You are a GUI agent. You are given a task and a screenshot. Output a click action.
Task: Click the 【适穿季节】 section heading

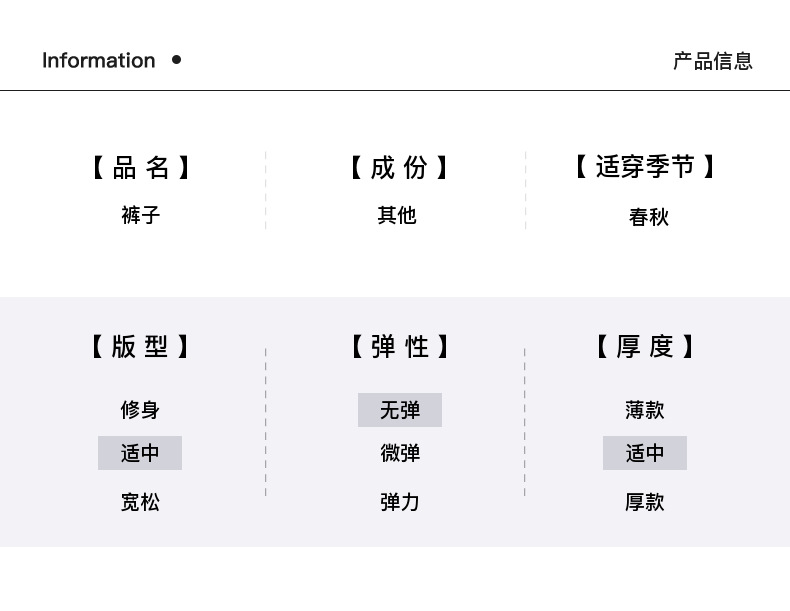(x=645, y=167)
